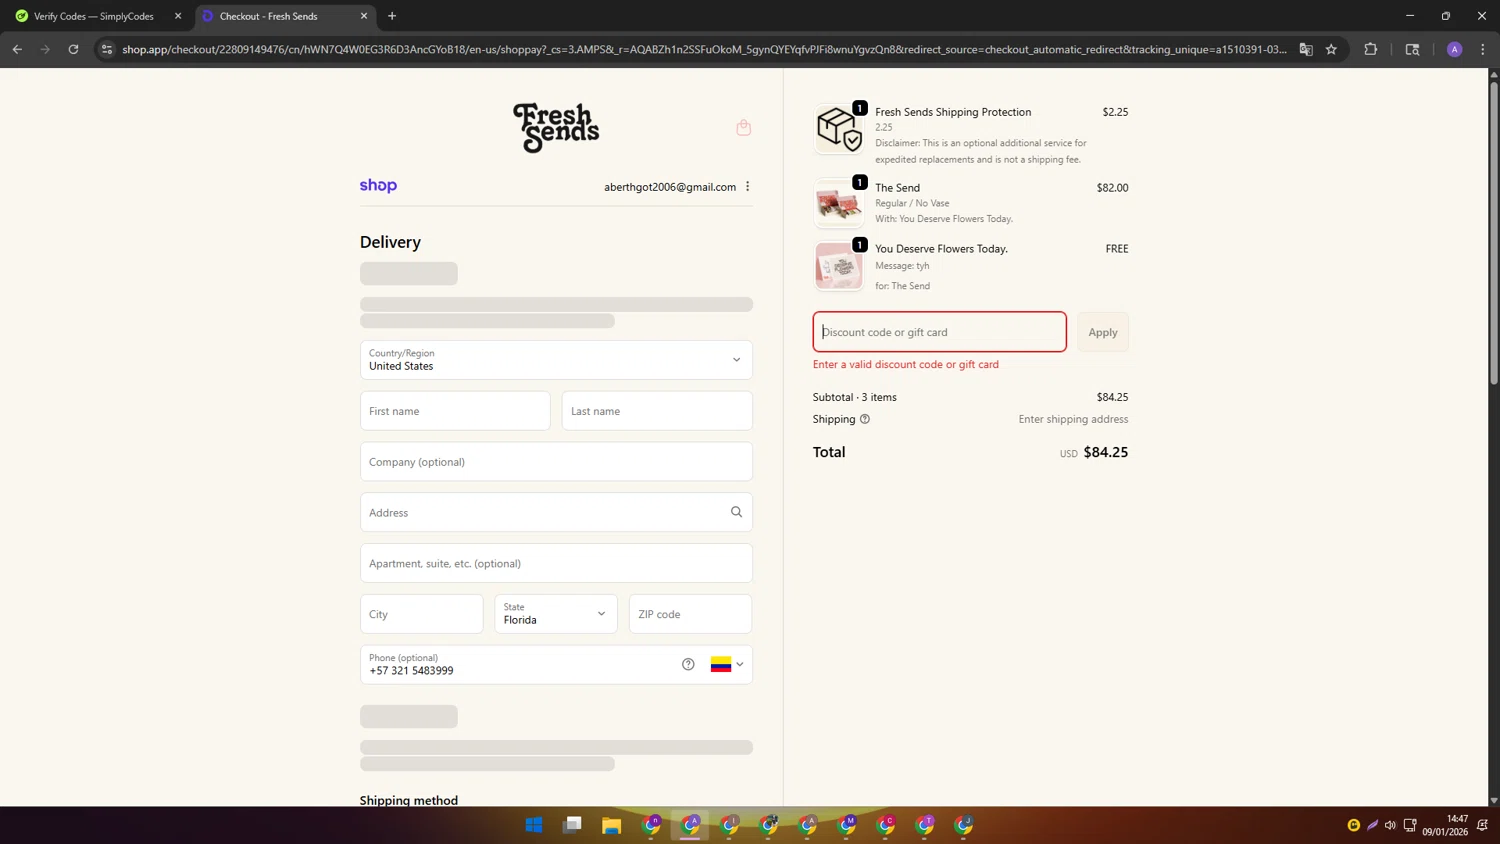This screenshot has width=1500, height=844.
Task: Switch to the Verify Codes — SimplyCodes tab
Action: (93, 16)
